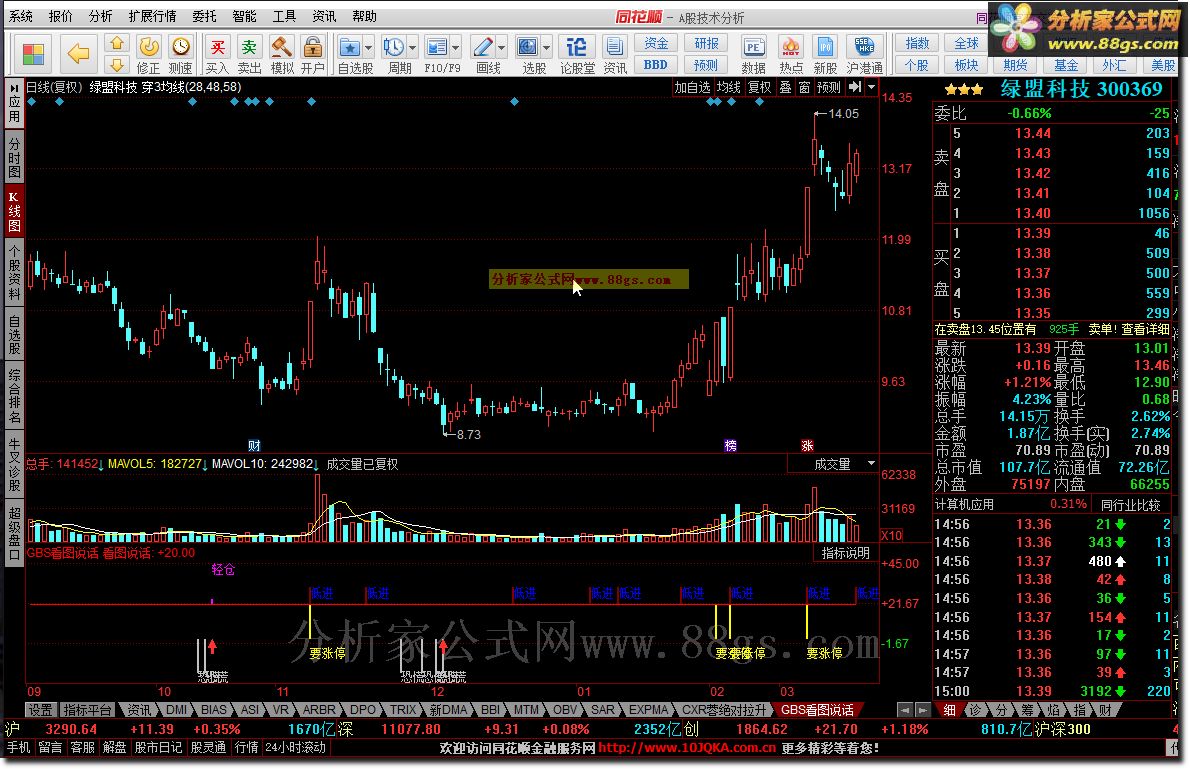Open the 资讯 news document icon
The height and width of the screenshot is (769, 1190).
[615, 47]
